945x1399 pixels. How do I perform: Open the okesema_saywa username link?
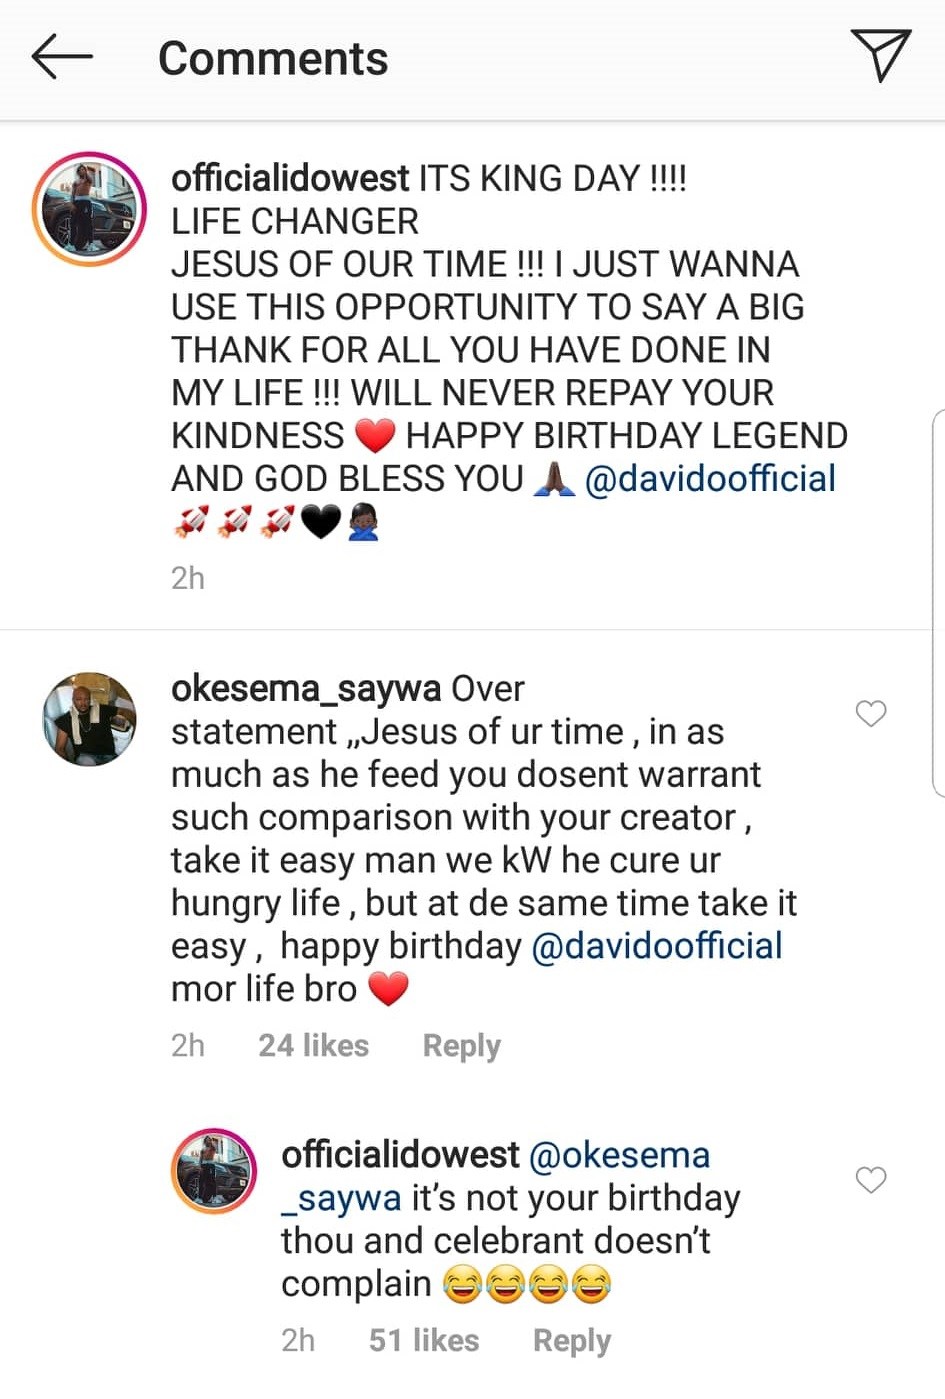pyautogui.click(x=305, y=689)
